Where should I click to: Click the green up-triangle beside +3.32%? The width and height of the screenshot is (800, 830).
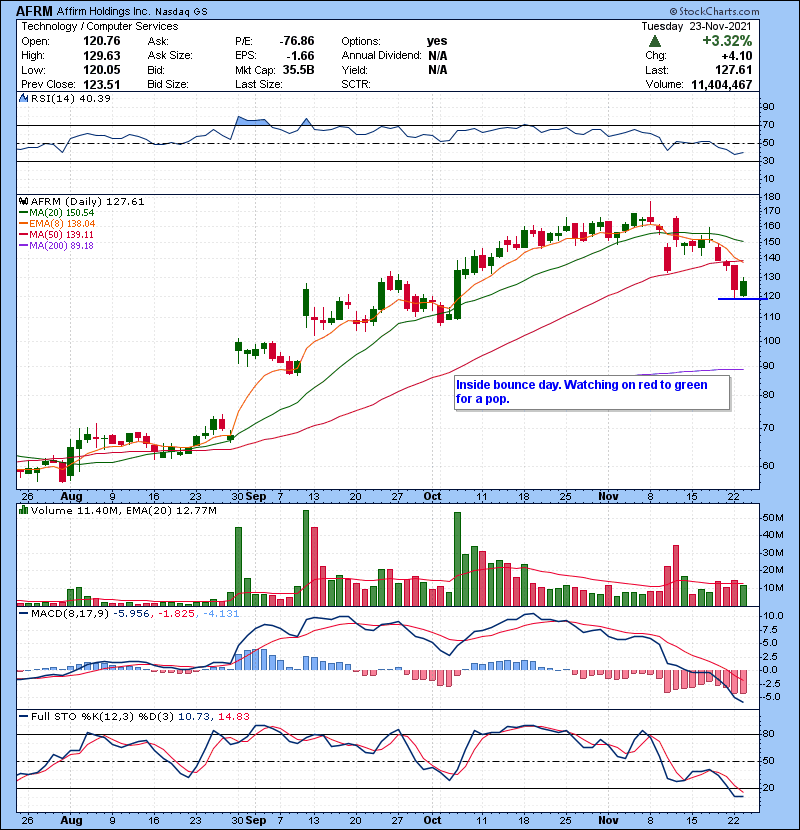point(655,41)
